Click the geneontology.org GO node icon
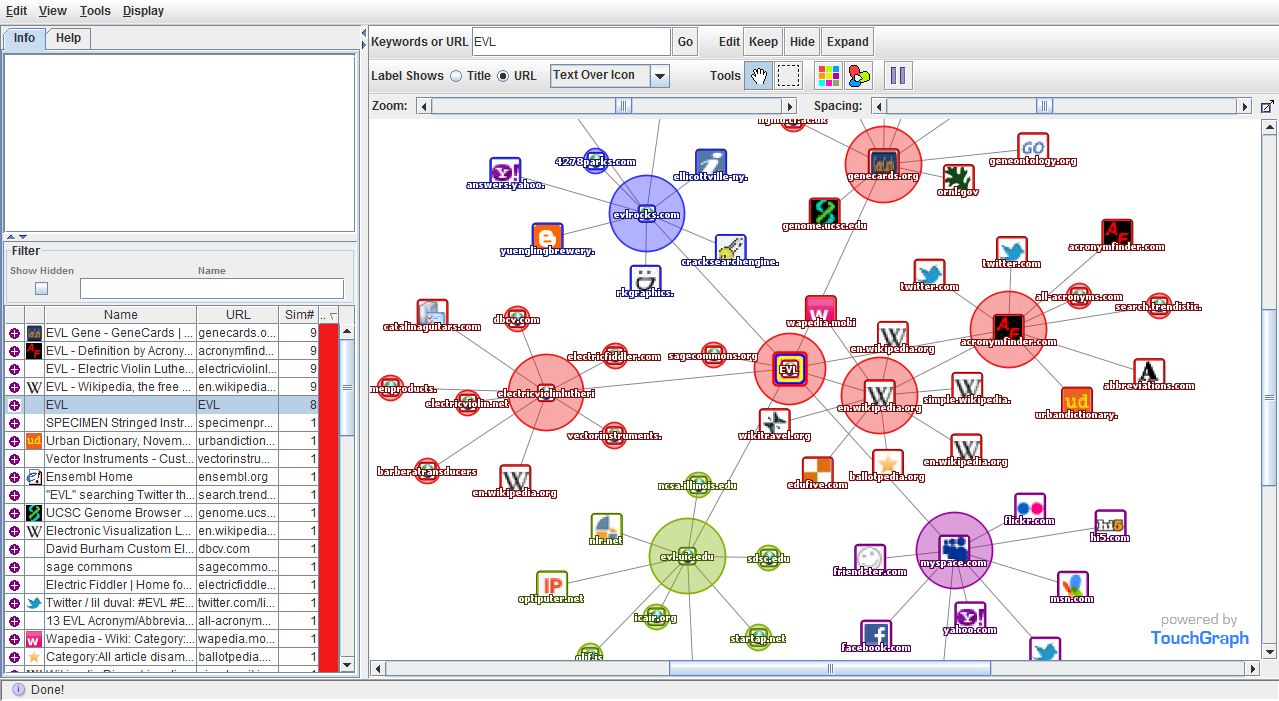 point(1033,147)
